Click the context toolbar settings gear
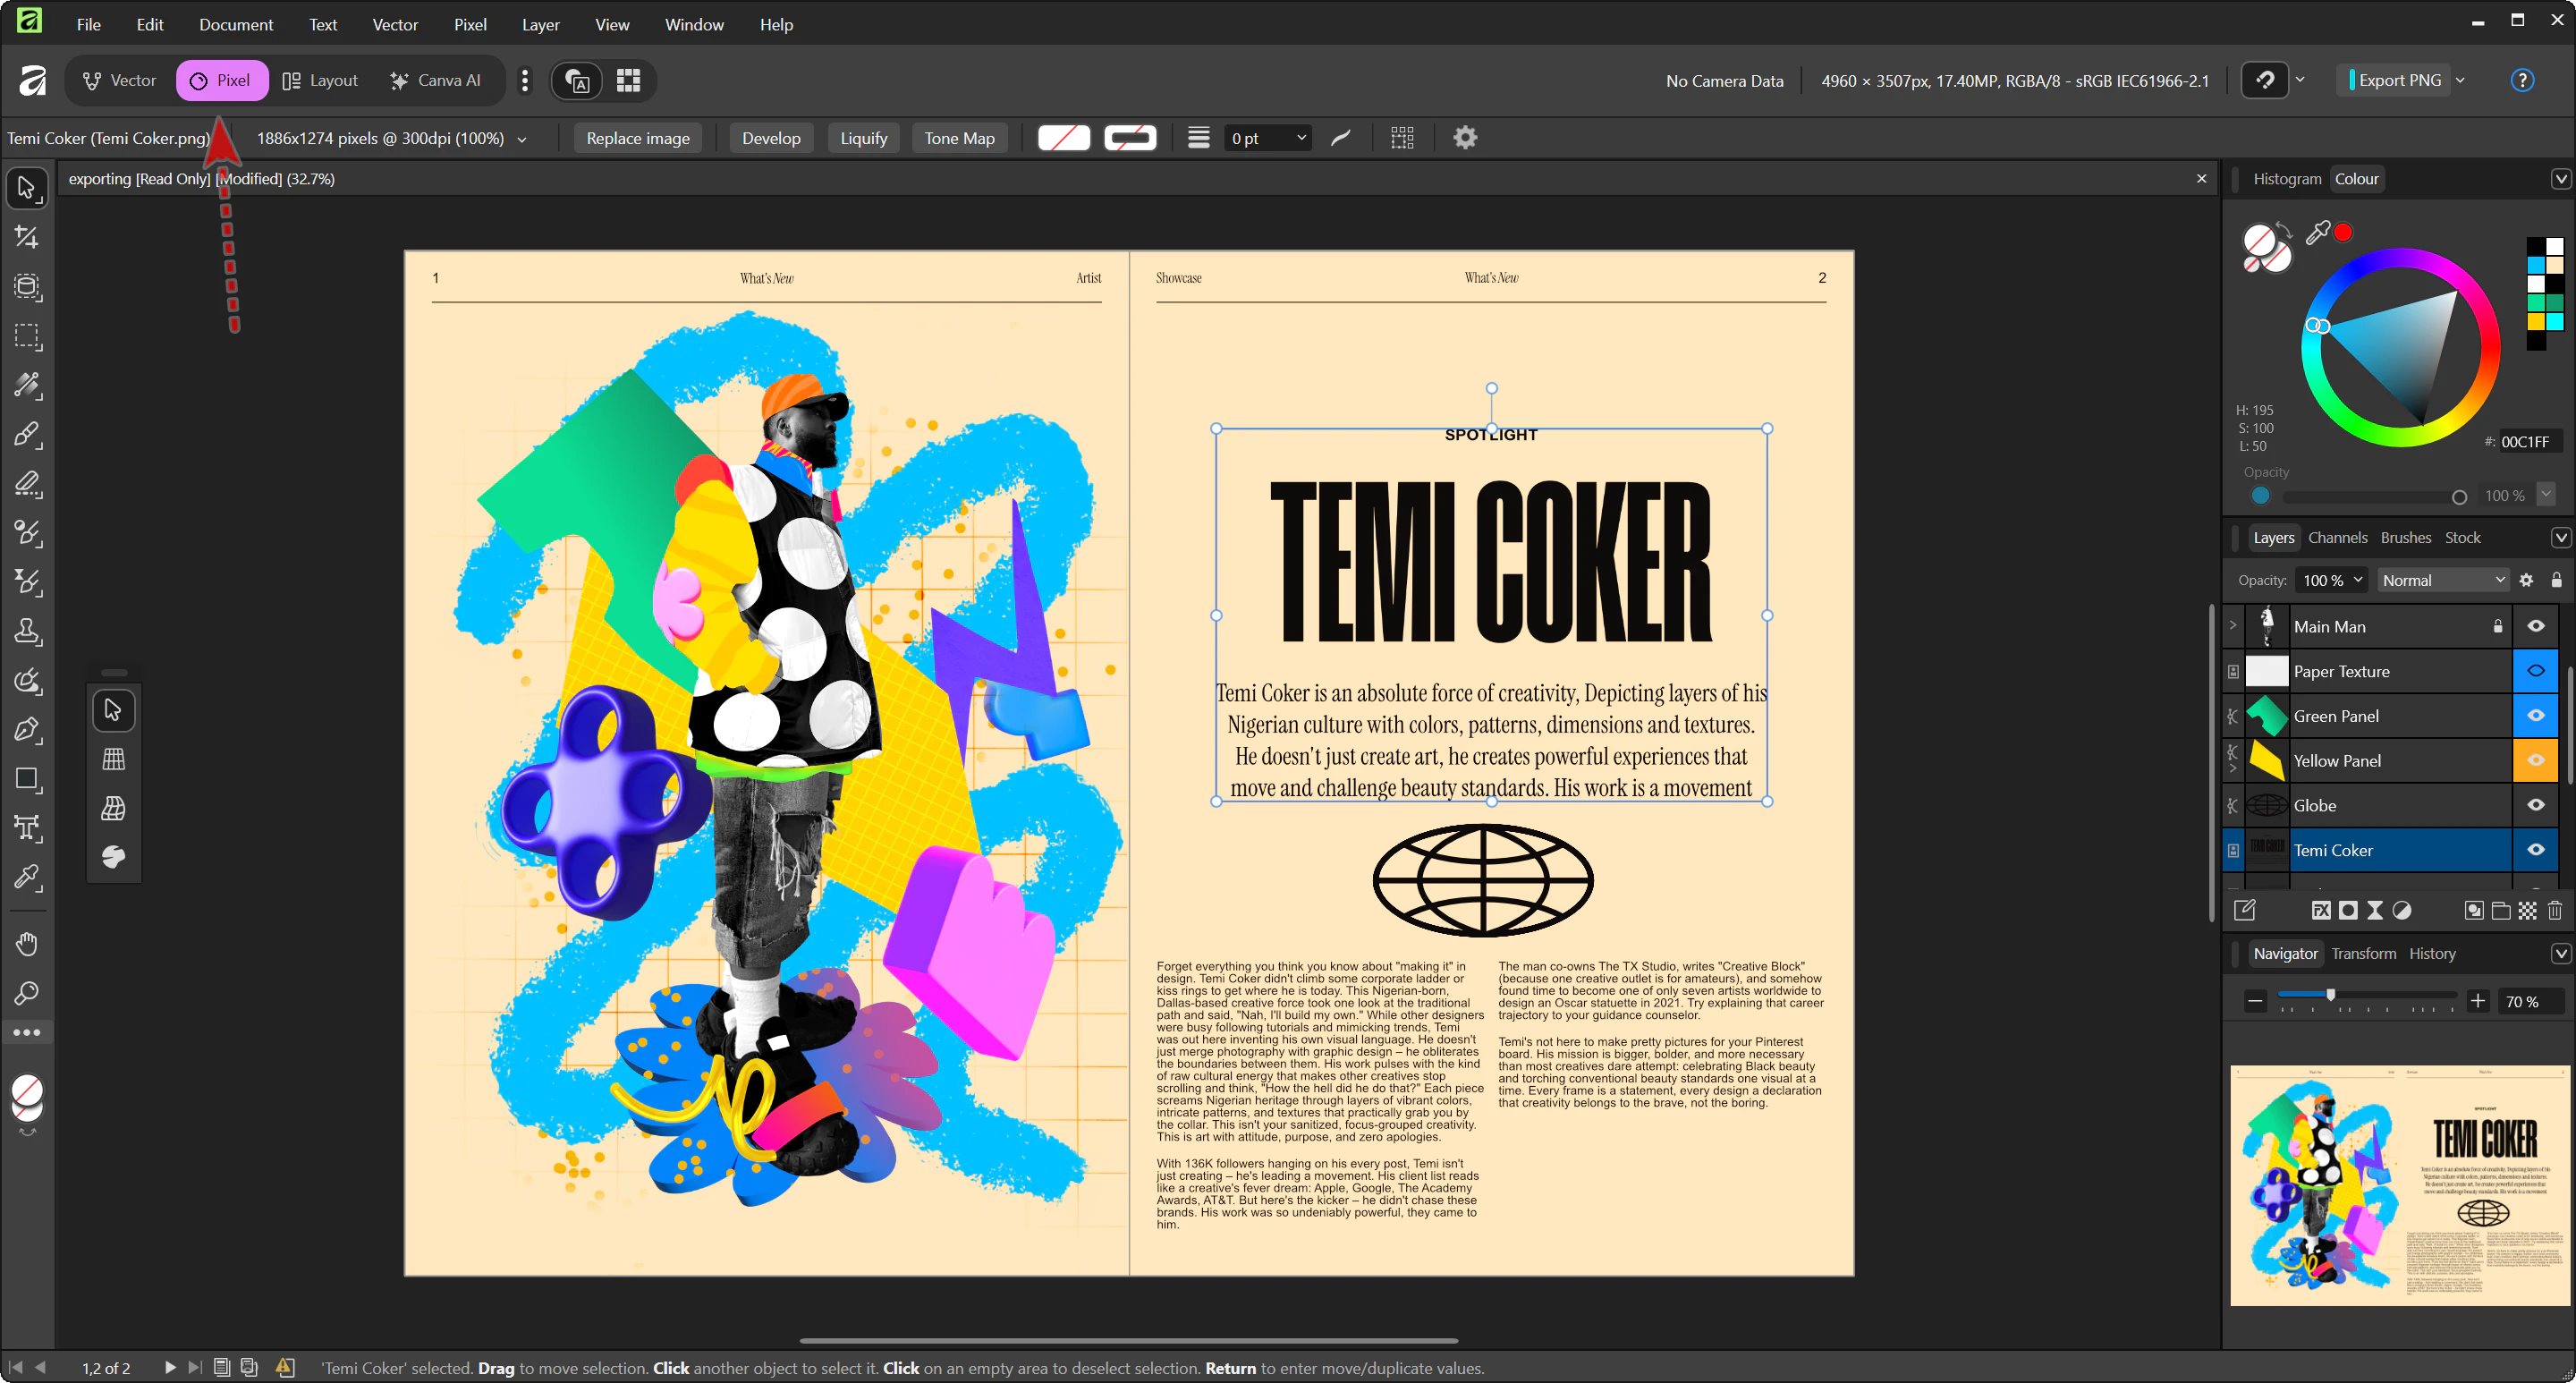This screenshot has height=1383, width=2576. (1465, 138)
